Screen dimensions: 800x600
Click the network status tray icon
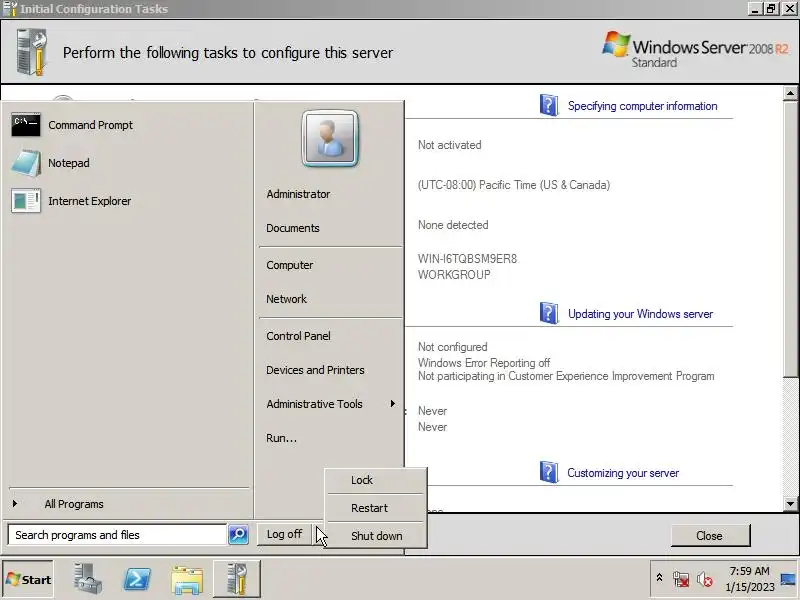(x=681, y=579)
